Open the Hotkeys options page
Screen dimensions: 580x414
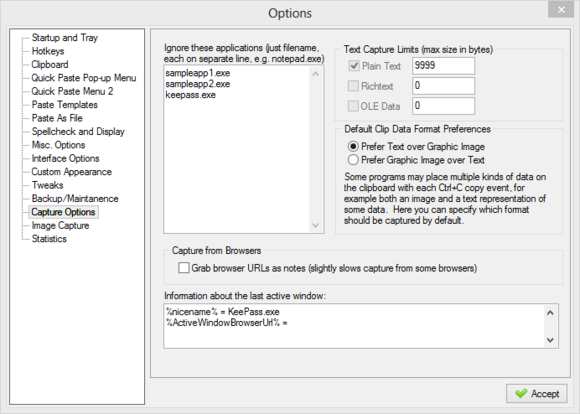pos(48,51)
